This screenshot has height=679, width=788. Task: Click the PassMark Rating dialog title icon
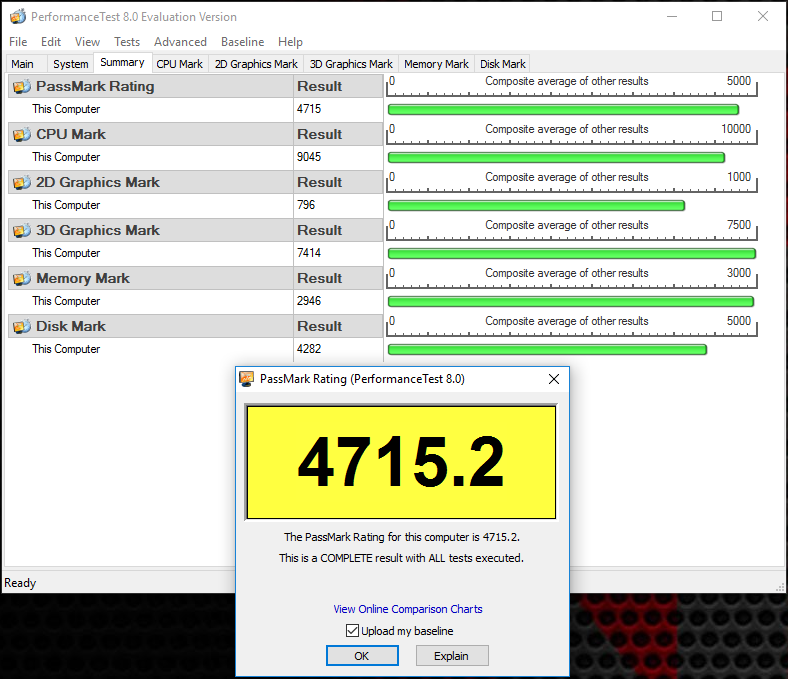point(246,379)
